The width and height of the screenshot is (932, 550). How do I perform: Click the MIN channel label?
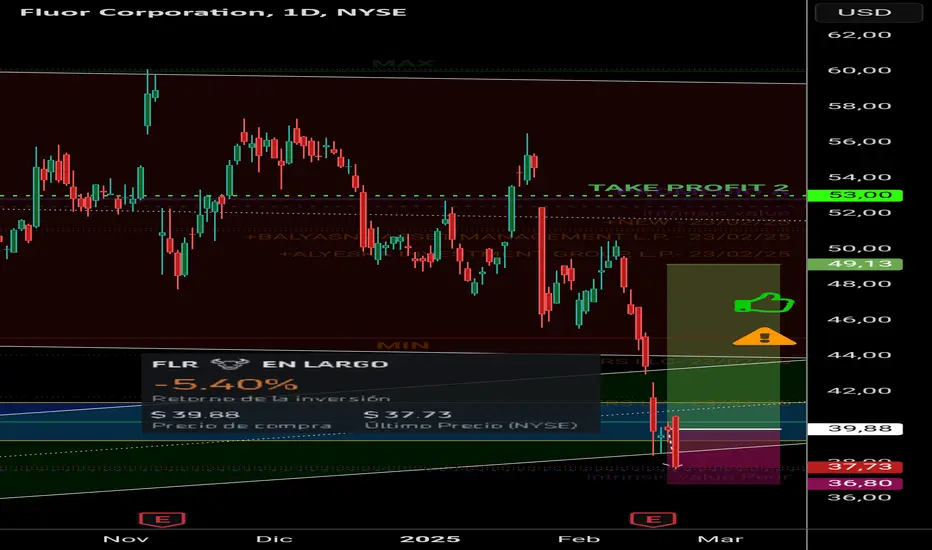[403, 345]
